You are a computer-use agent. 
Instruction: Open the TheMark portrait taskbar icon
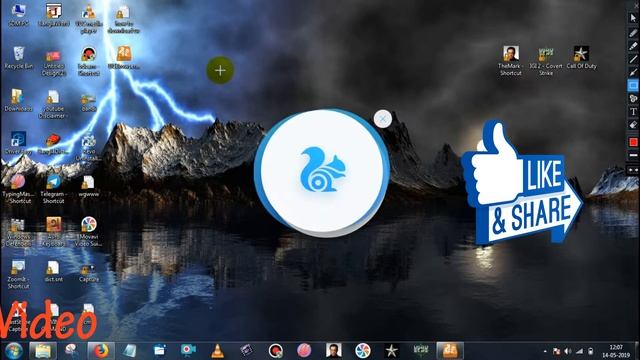[x=333, y=351]
